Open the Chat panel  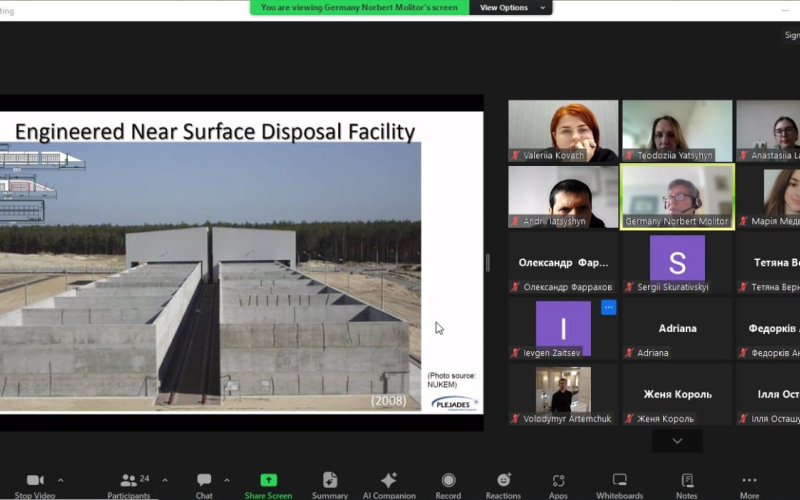point(204,486)
